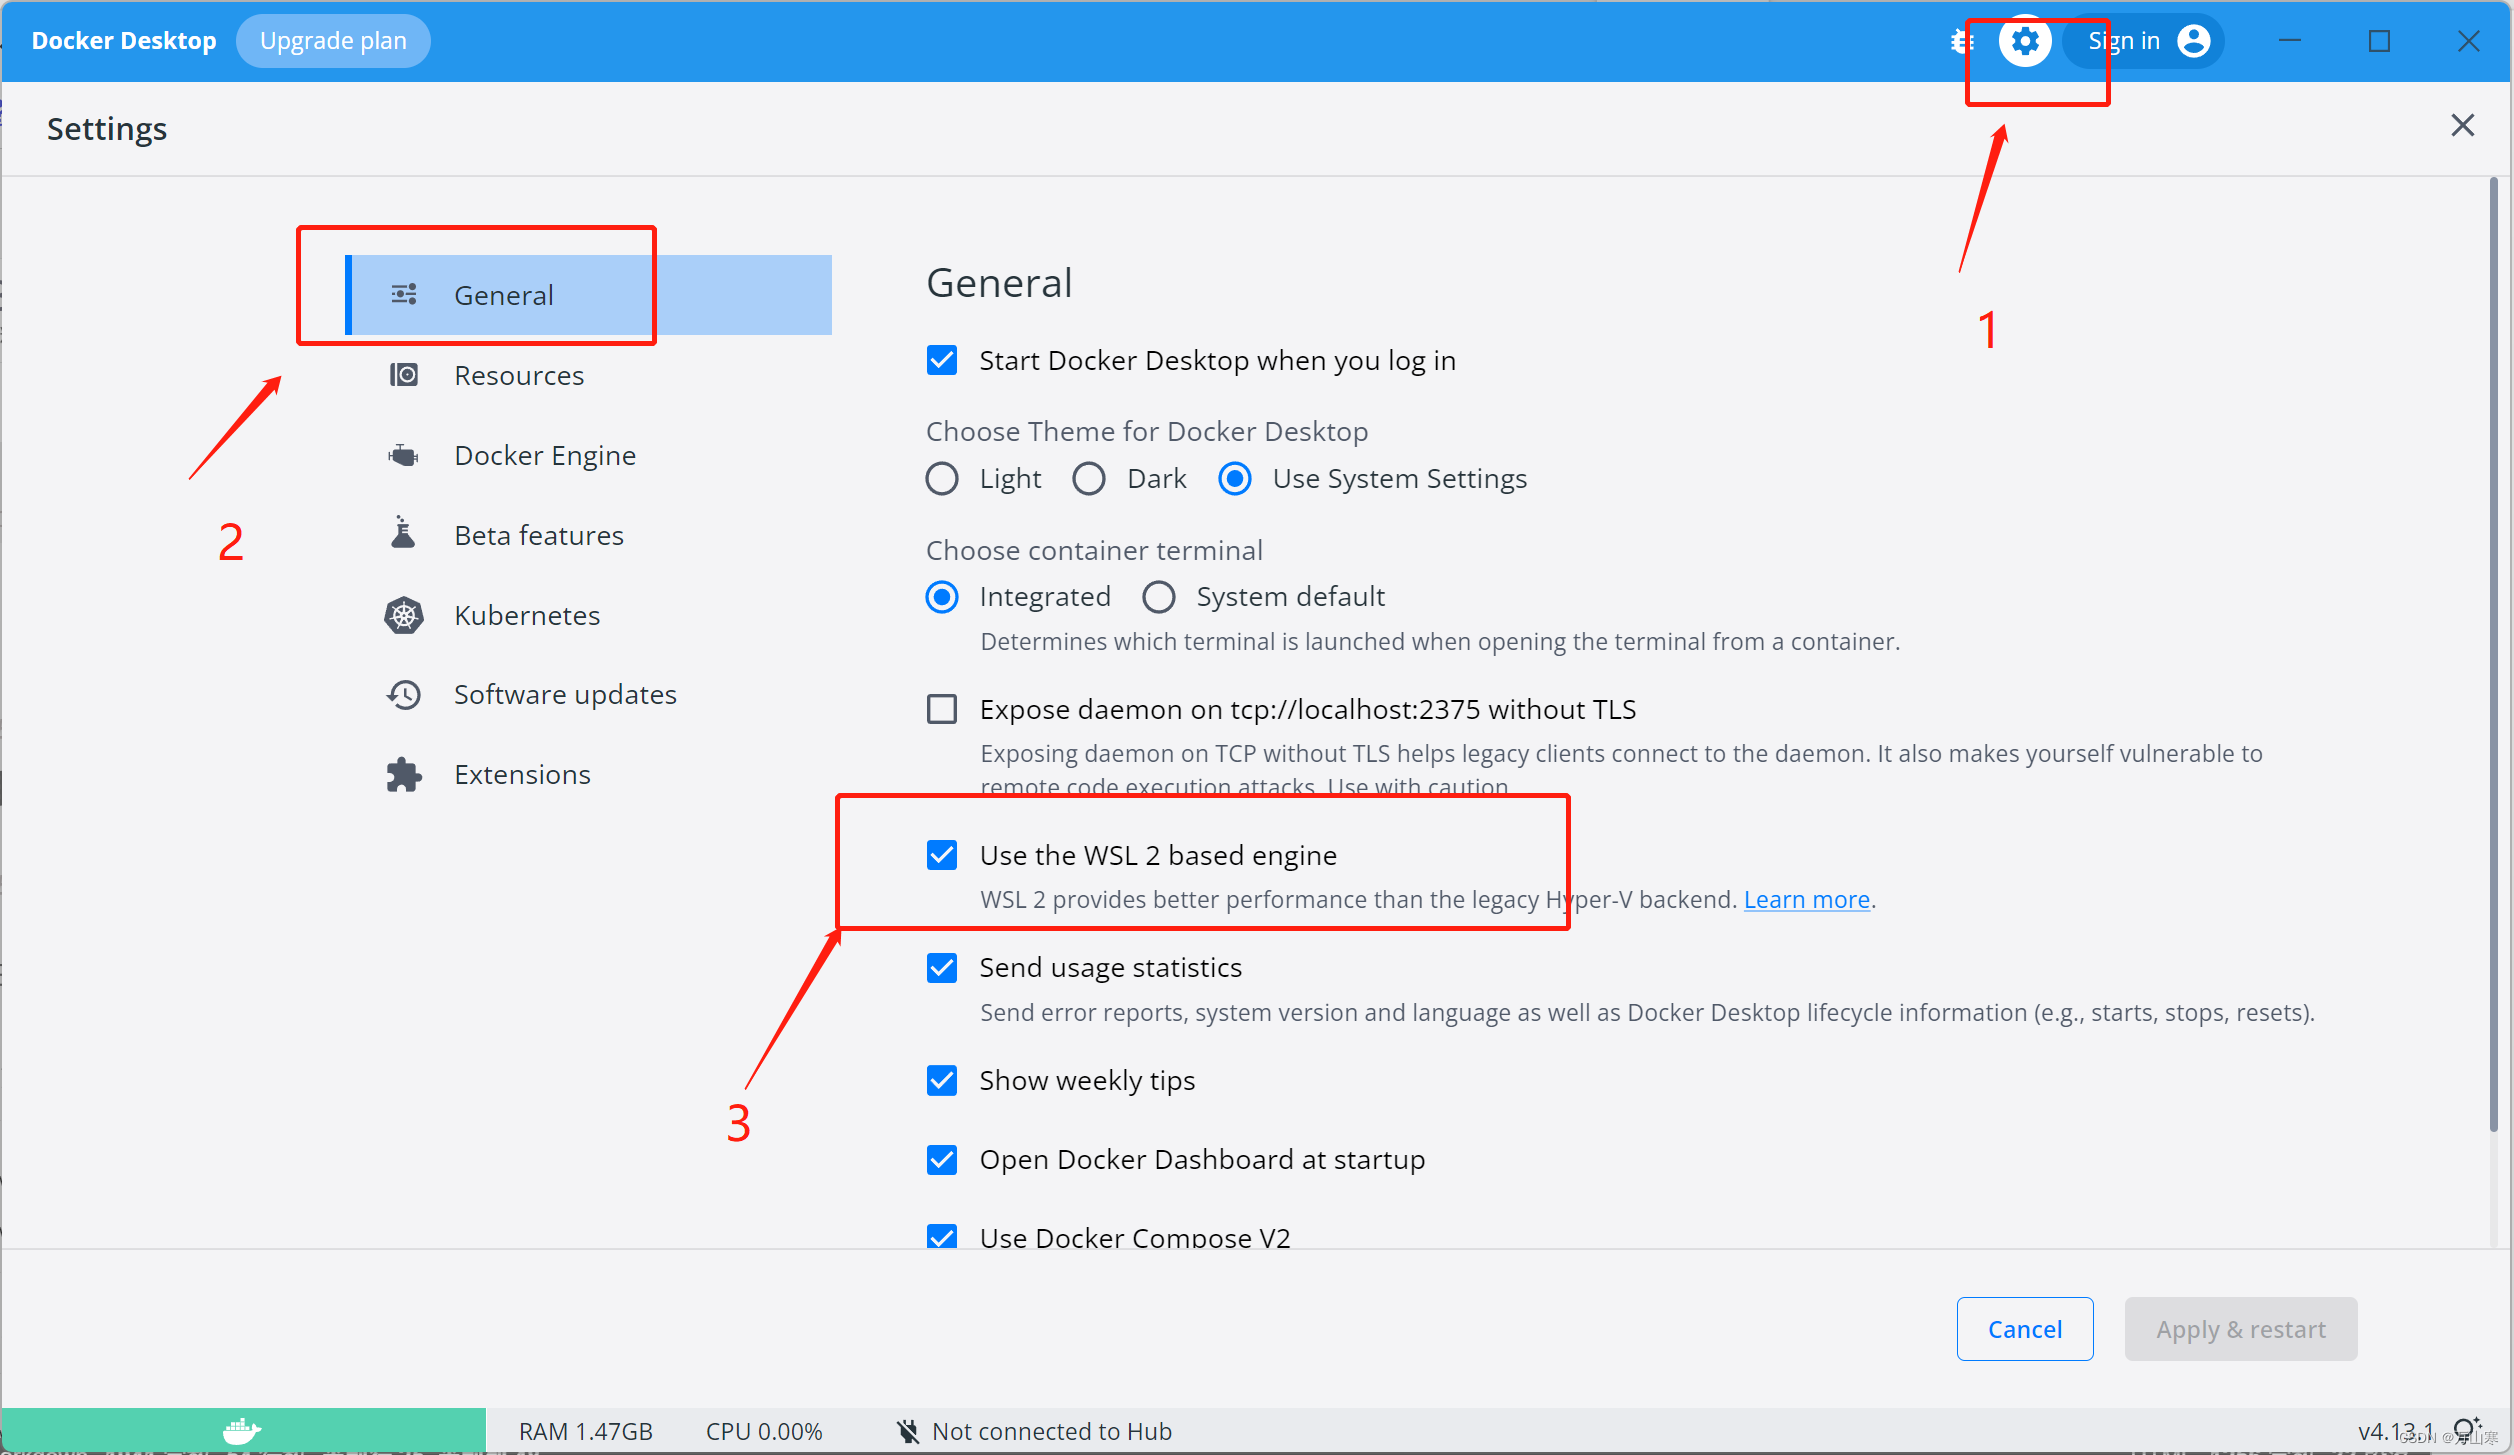2514x1455 pixels.
Task: Click the Docker Engine icon in sidebar
Action: [x=404, y=455]
